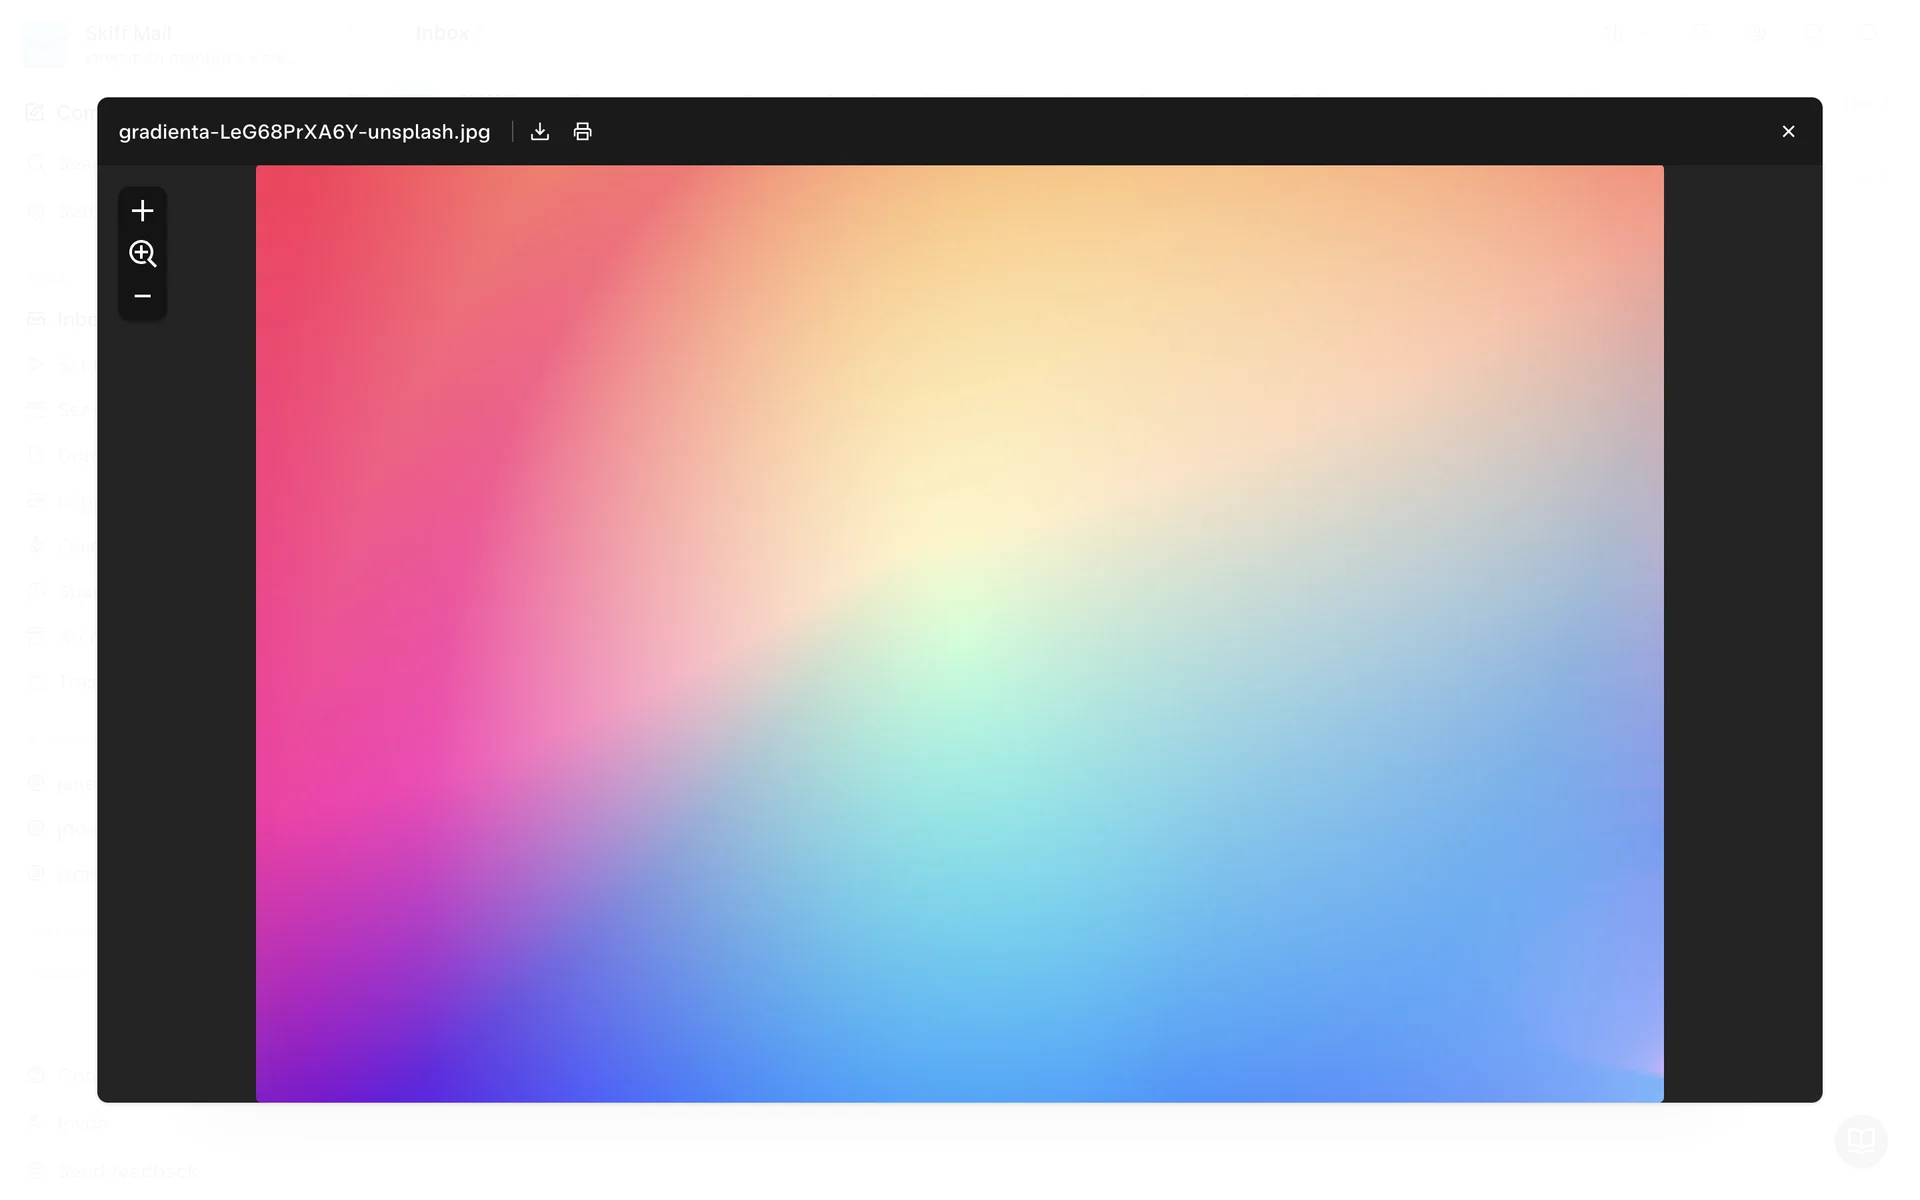Image resolution: width=1920 pixels, height=1200 pixels.
Task: Click the Compose pencil icon
Action: (x=35, y=112)
